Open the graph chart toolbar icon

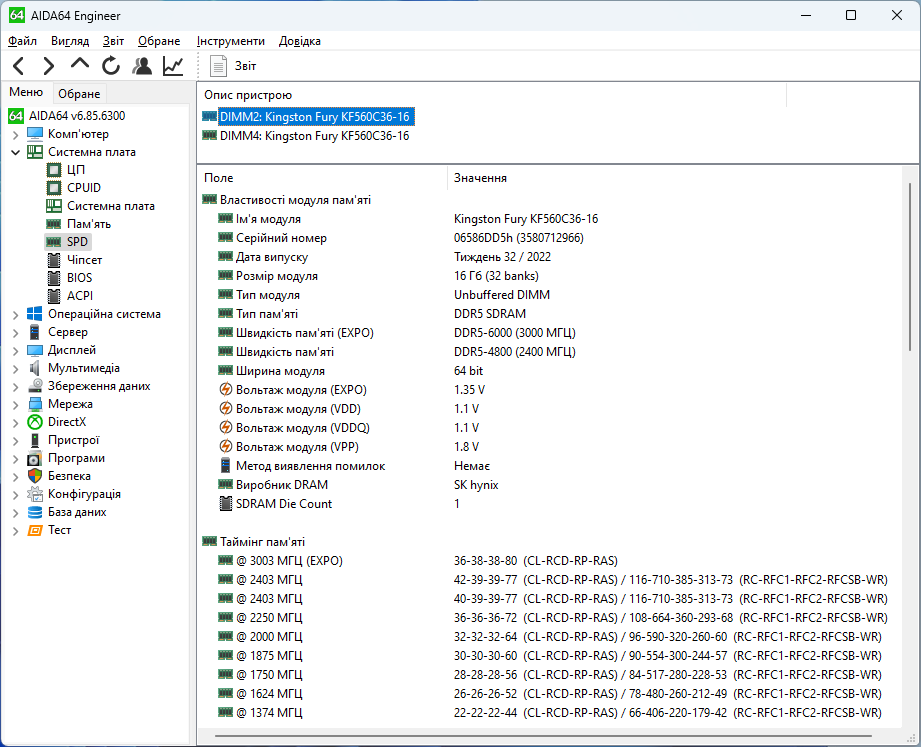click(x=173, y=66)
